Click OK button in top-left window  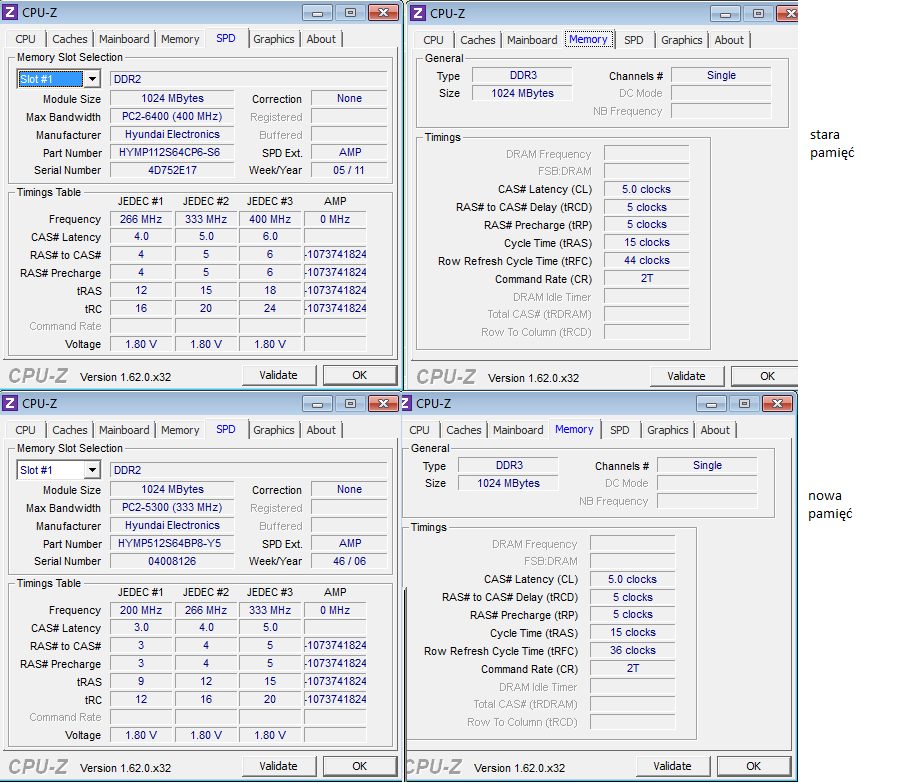click(x=359, y=375)
